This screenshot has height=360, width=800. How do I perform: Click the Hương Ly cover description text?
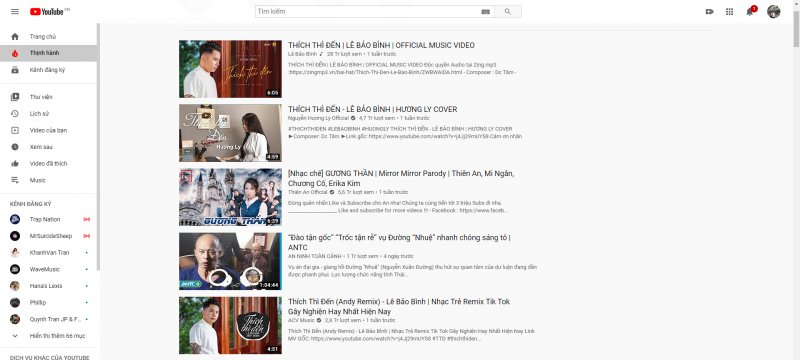point(405,133)
